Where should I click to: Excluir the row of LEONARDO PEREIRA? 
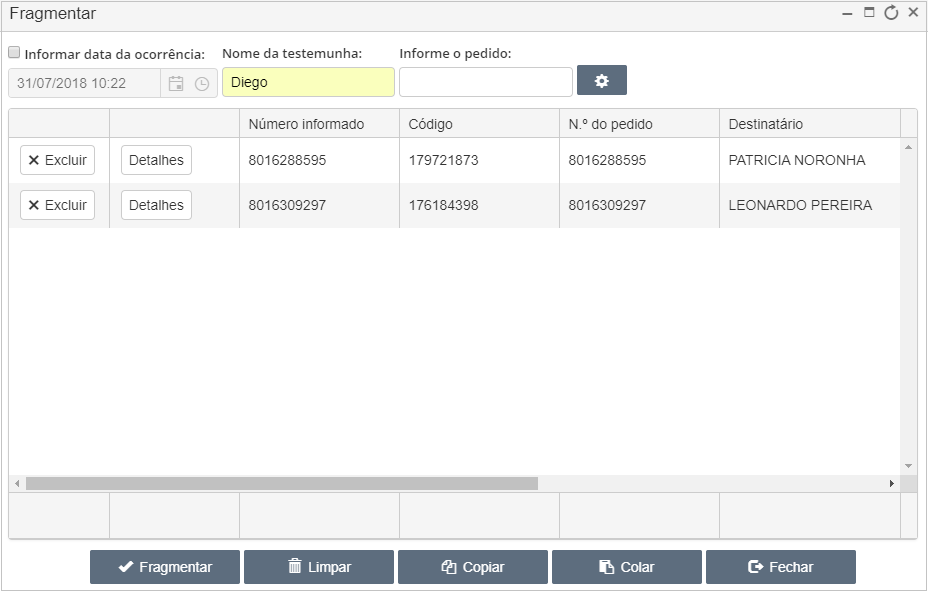coord(57,205)
